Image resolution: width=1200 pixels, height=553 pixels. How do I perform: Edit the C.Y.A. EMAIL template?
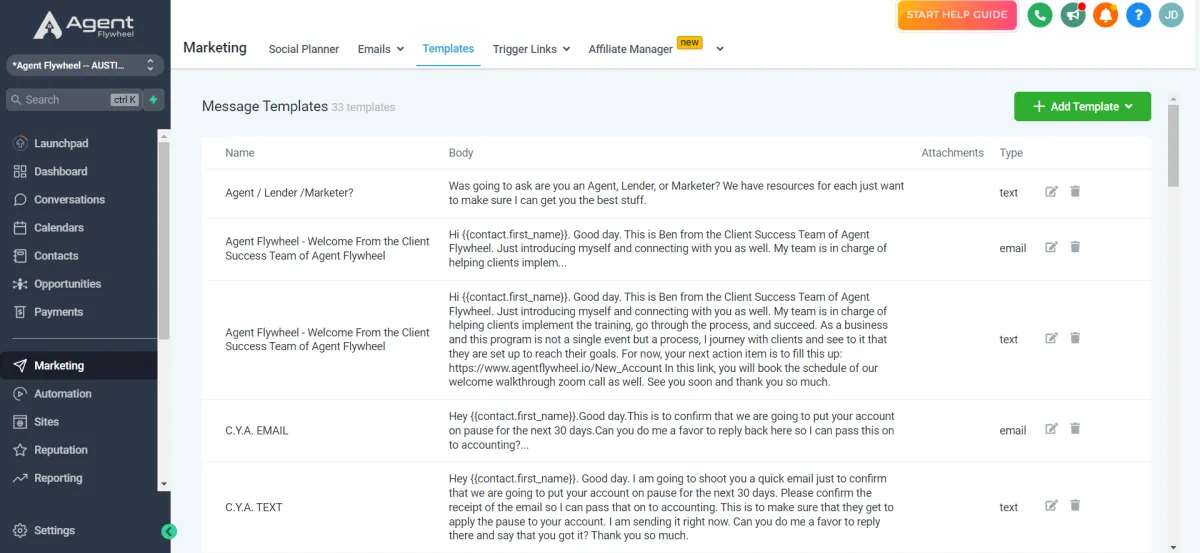1051,429
